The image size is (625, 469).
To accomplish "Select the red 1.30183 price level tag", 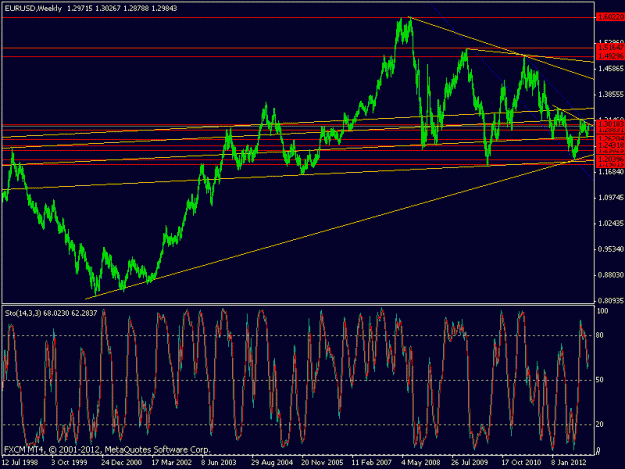I will pos(610,125).
